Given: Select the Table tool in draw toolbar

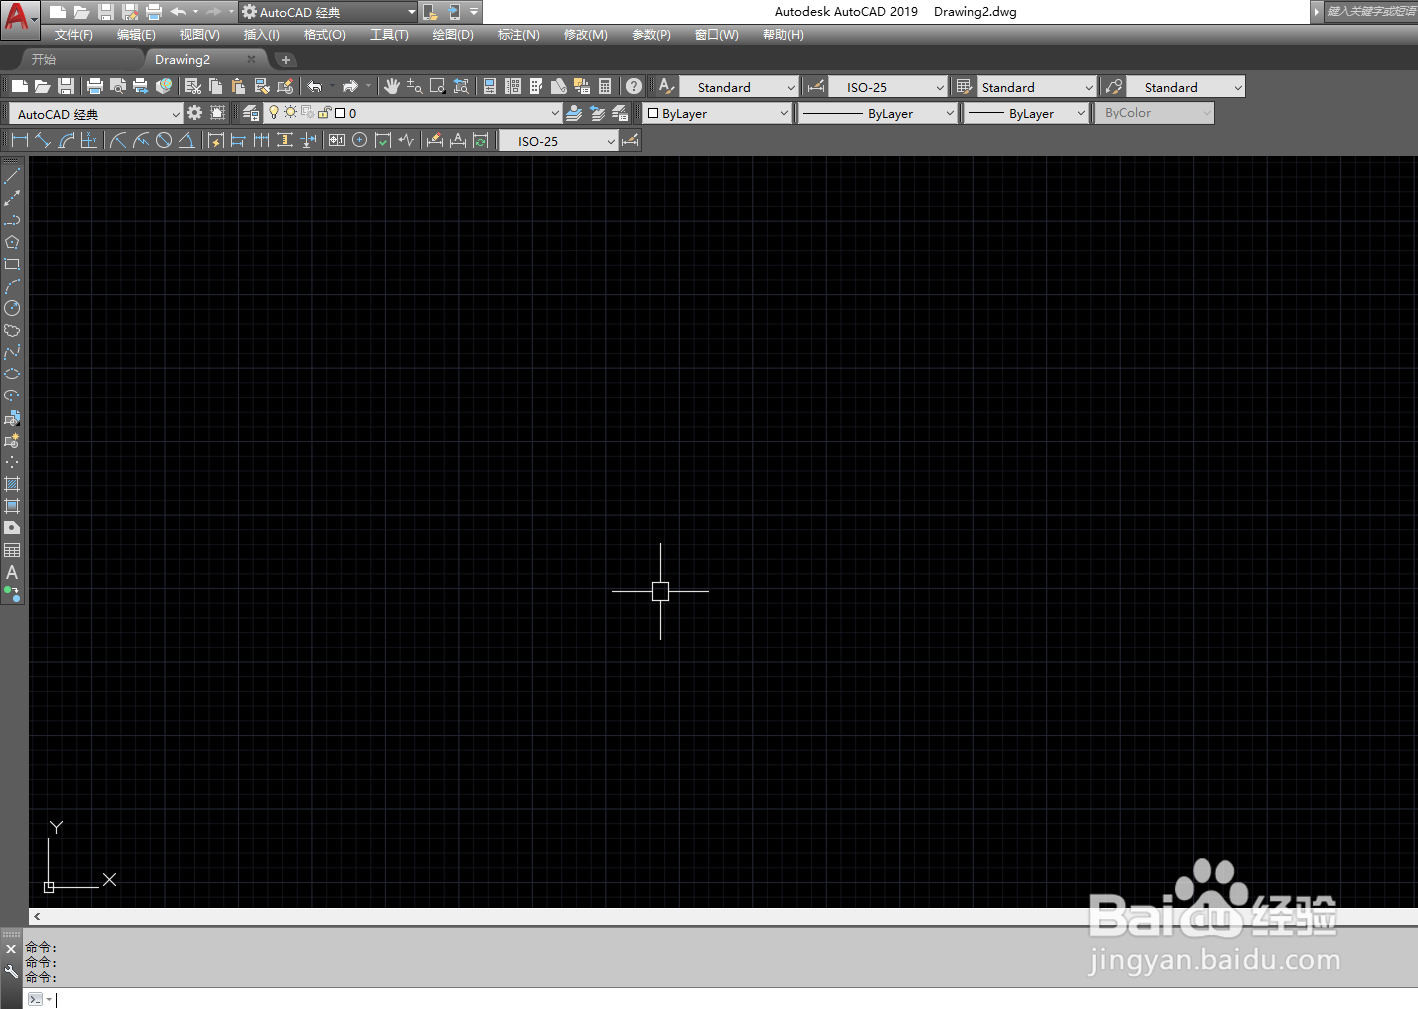Looking at the screenshot, I should coord(12,550).
